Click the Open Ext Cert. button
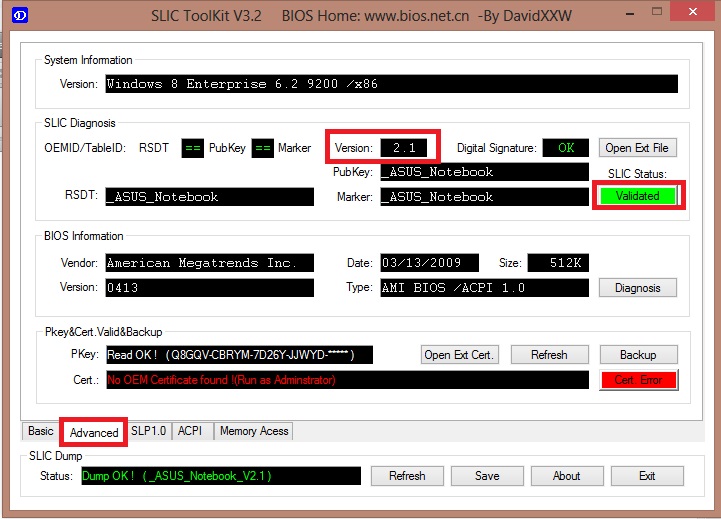Screen dimensions: 721x519 tap(459, 355)
